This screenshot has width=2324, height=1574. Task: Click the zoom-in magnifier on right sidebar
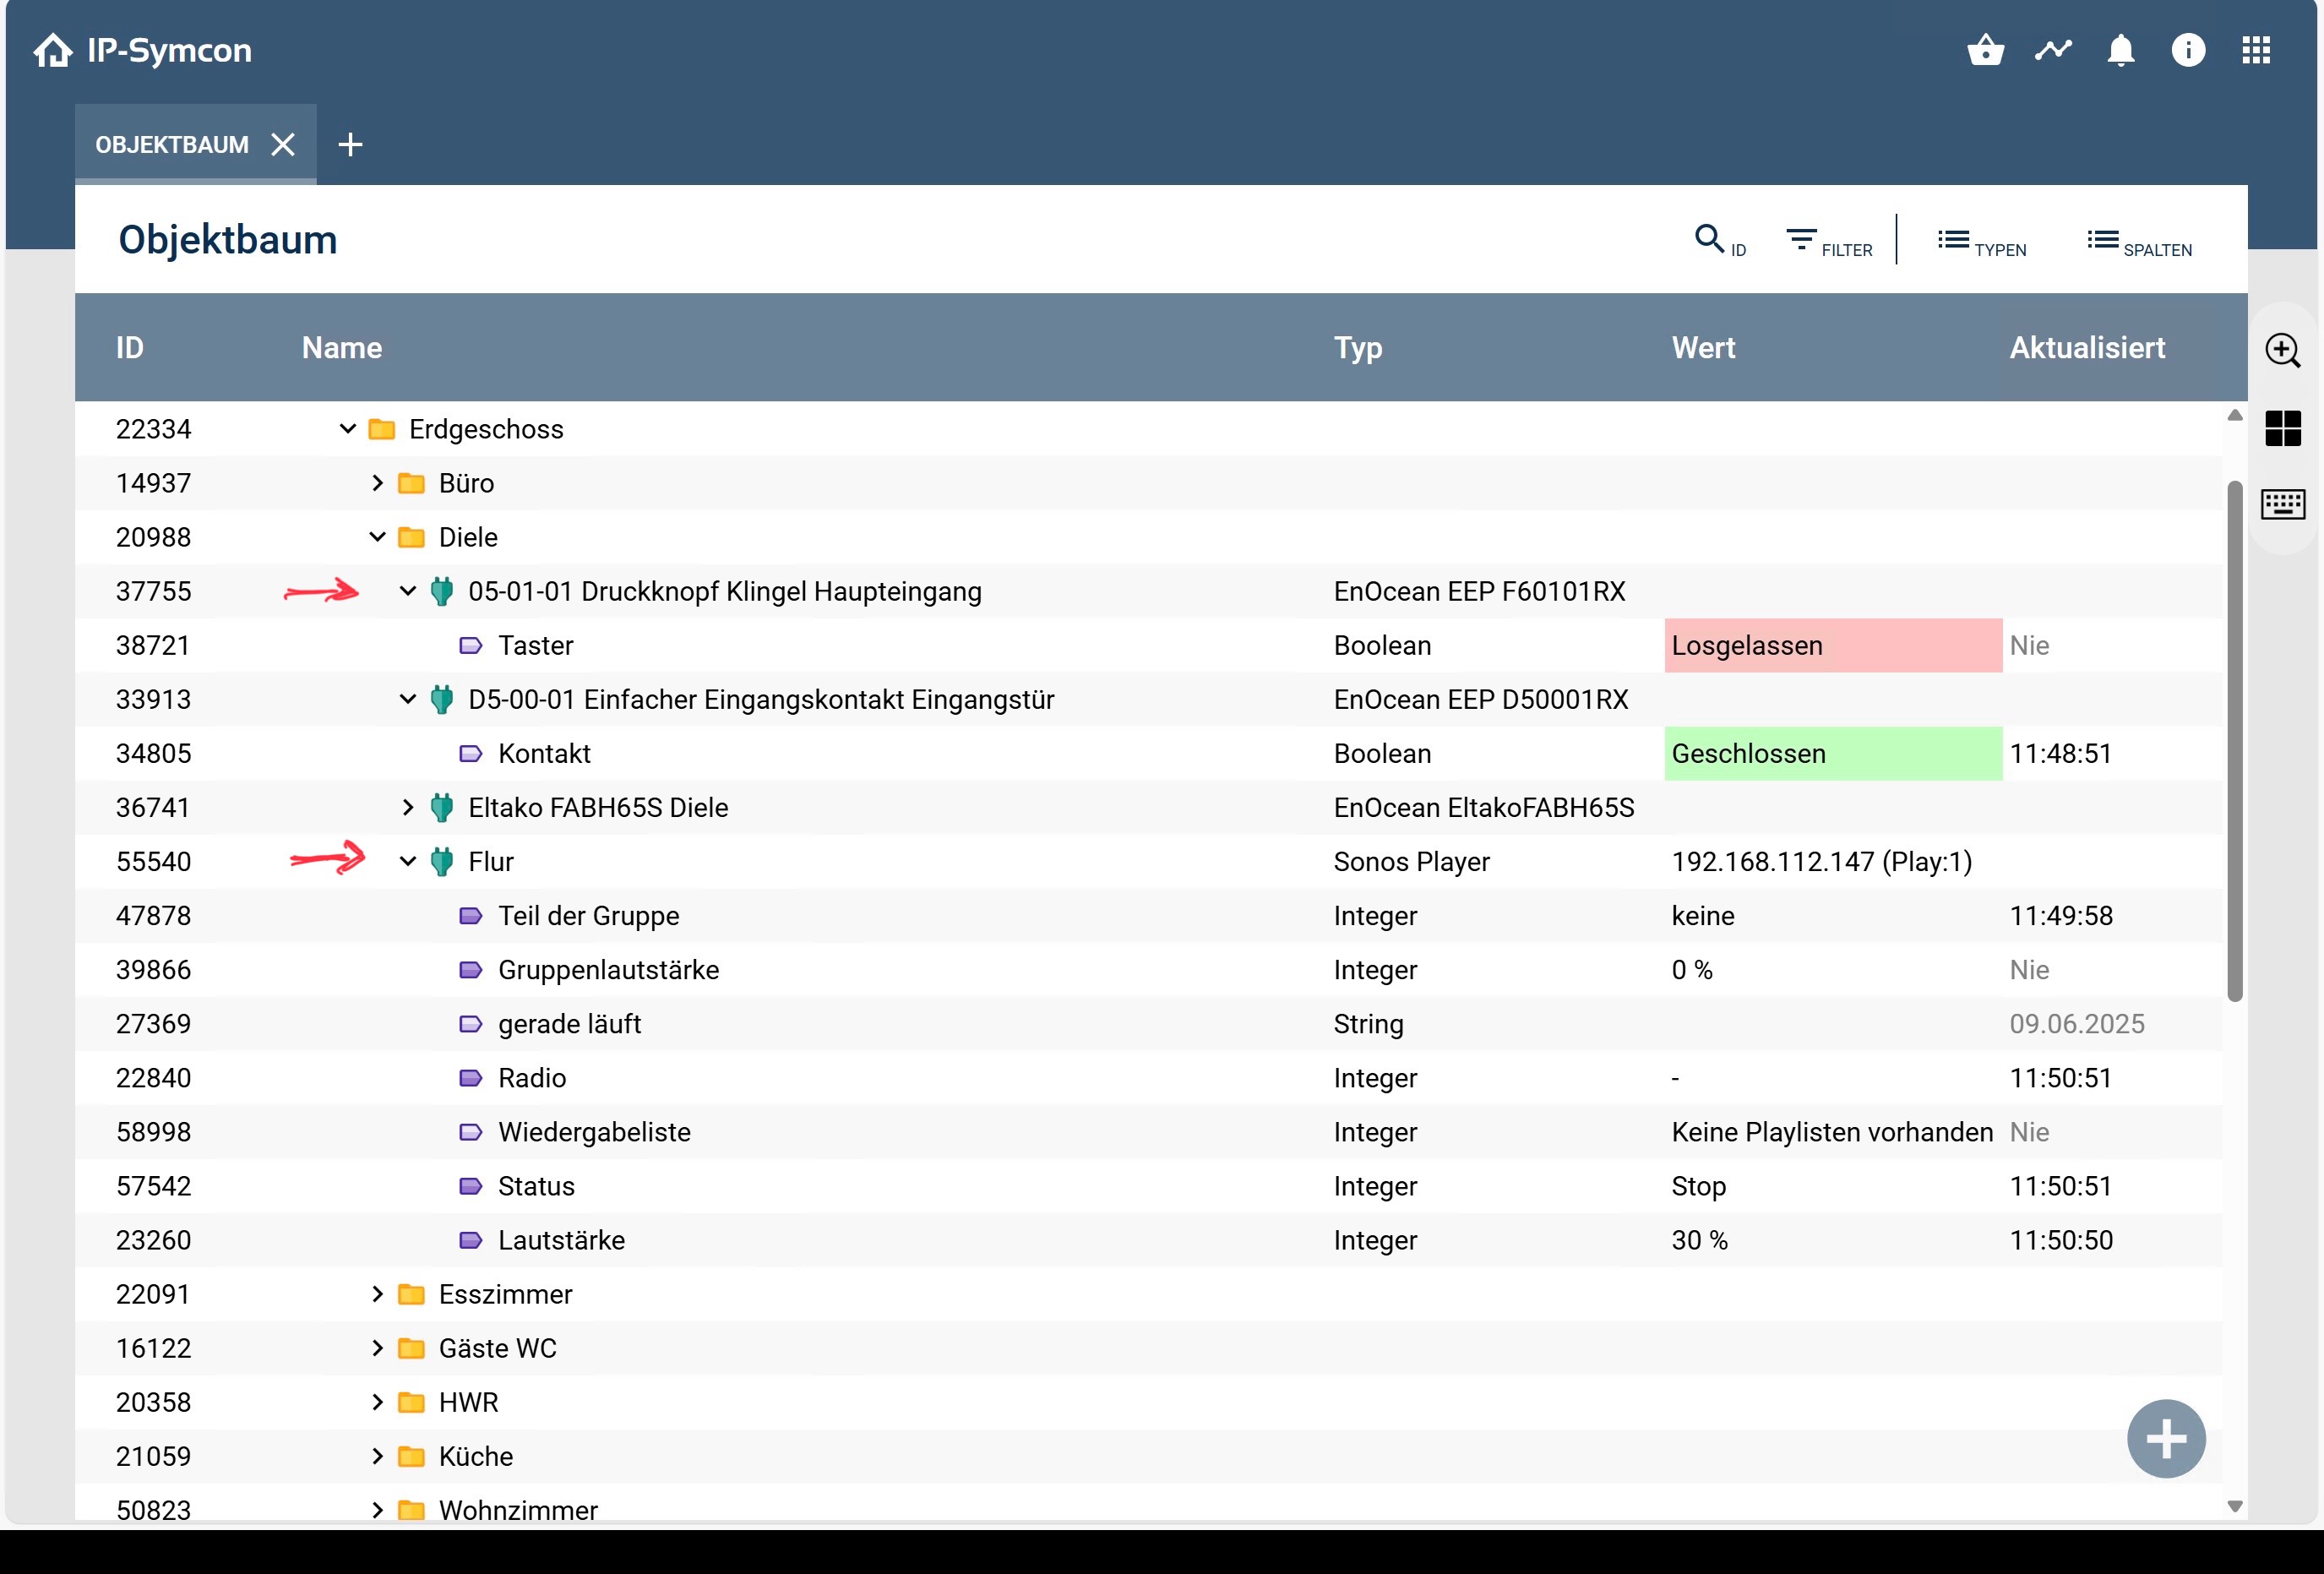click(x=2283, y=351)
